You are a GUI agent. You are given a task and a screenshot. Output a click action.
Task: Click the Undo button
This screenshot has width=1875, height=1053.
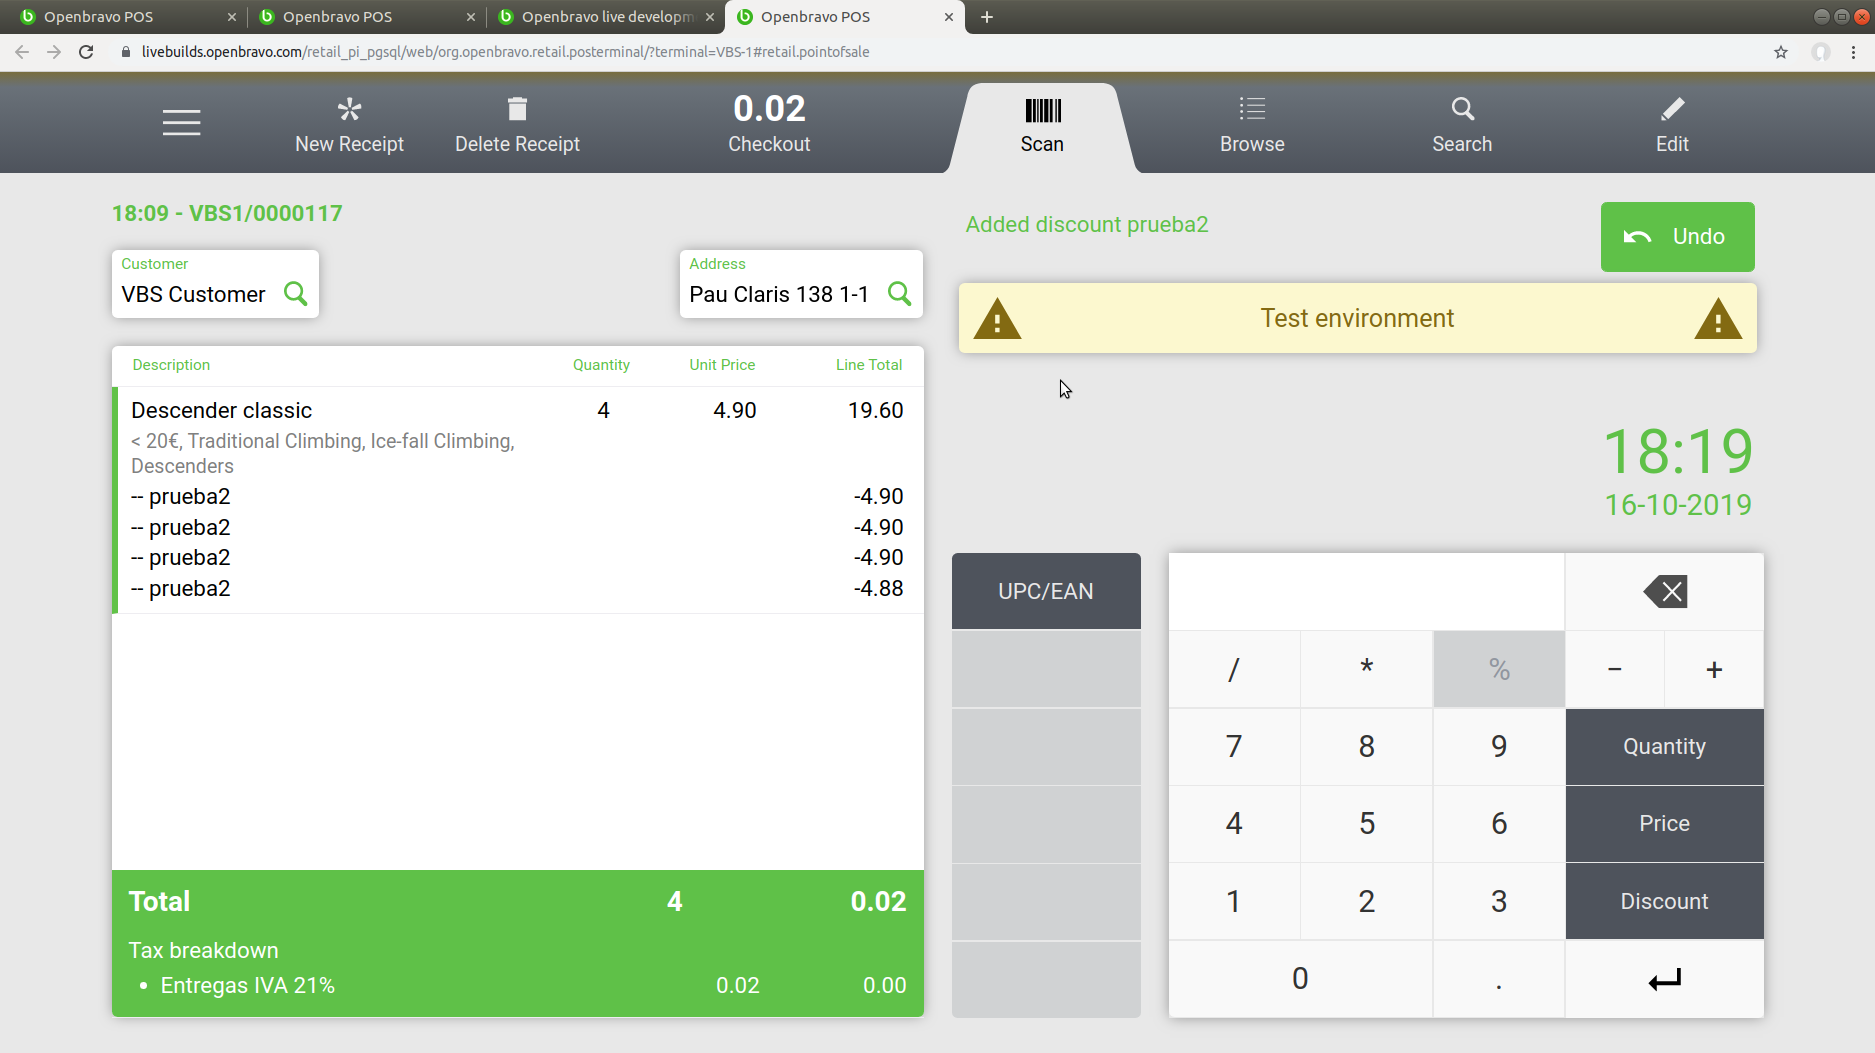[x=1677, y=237]
